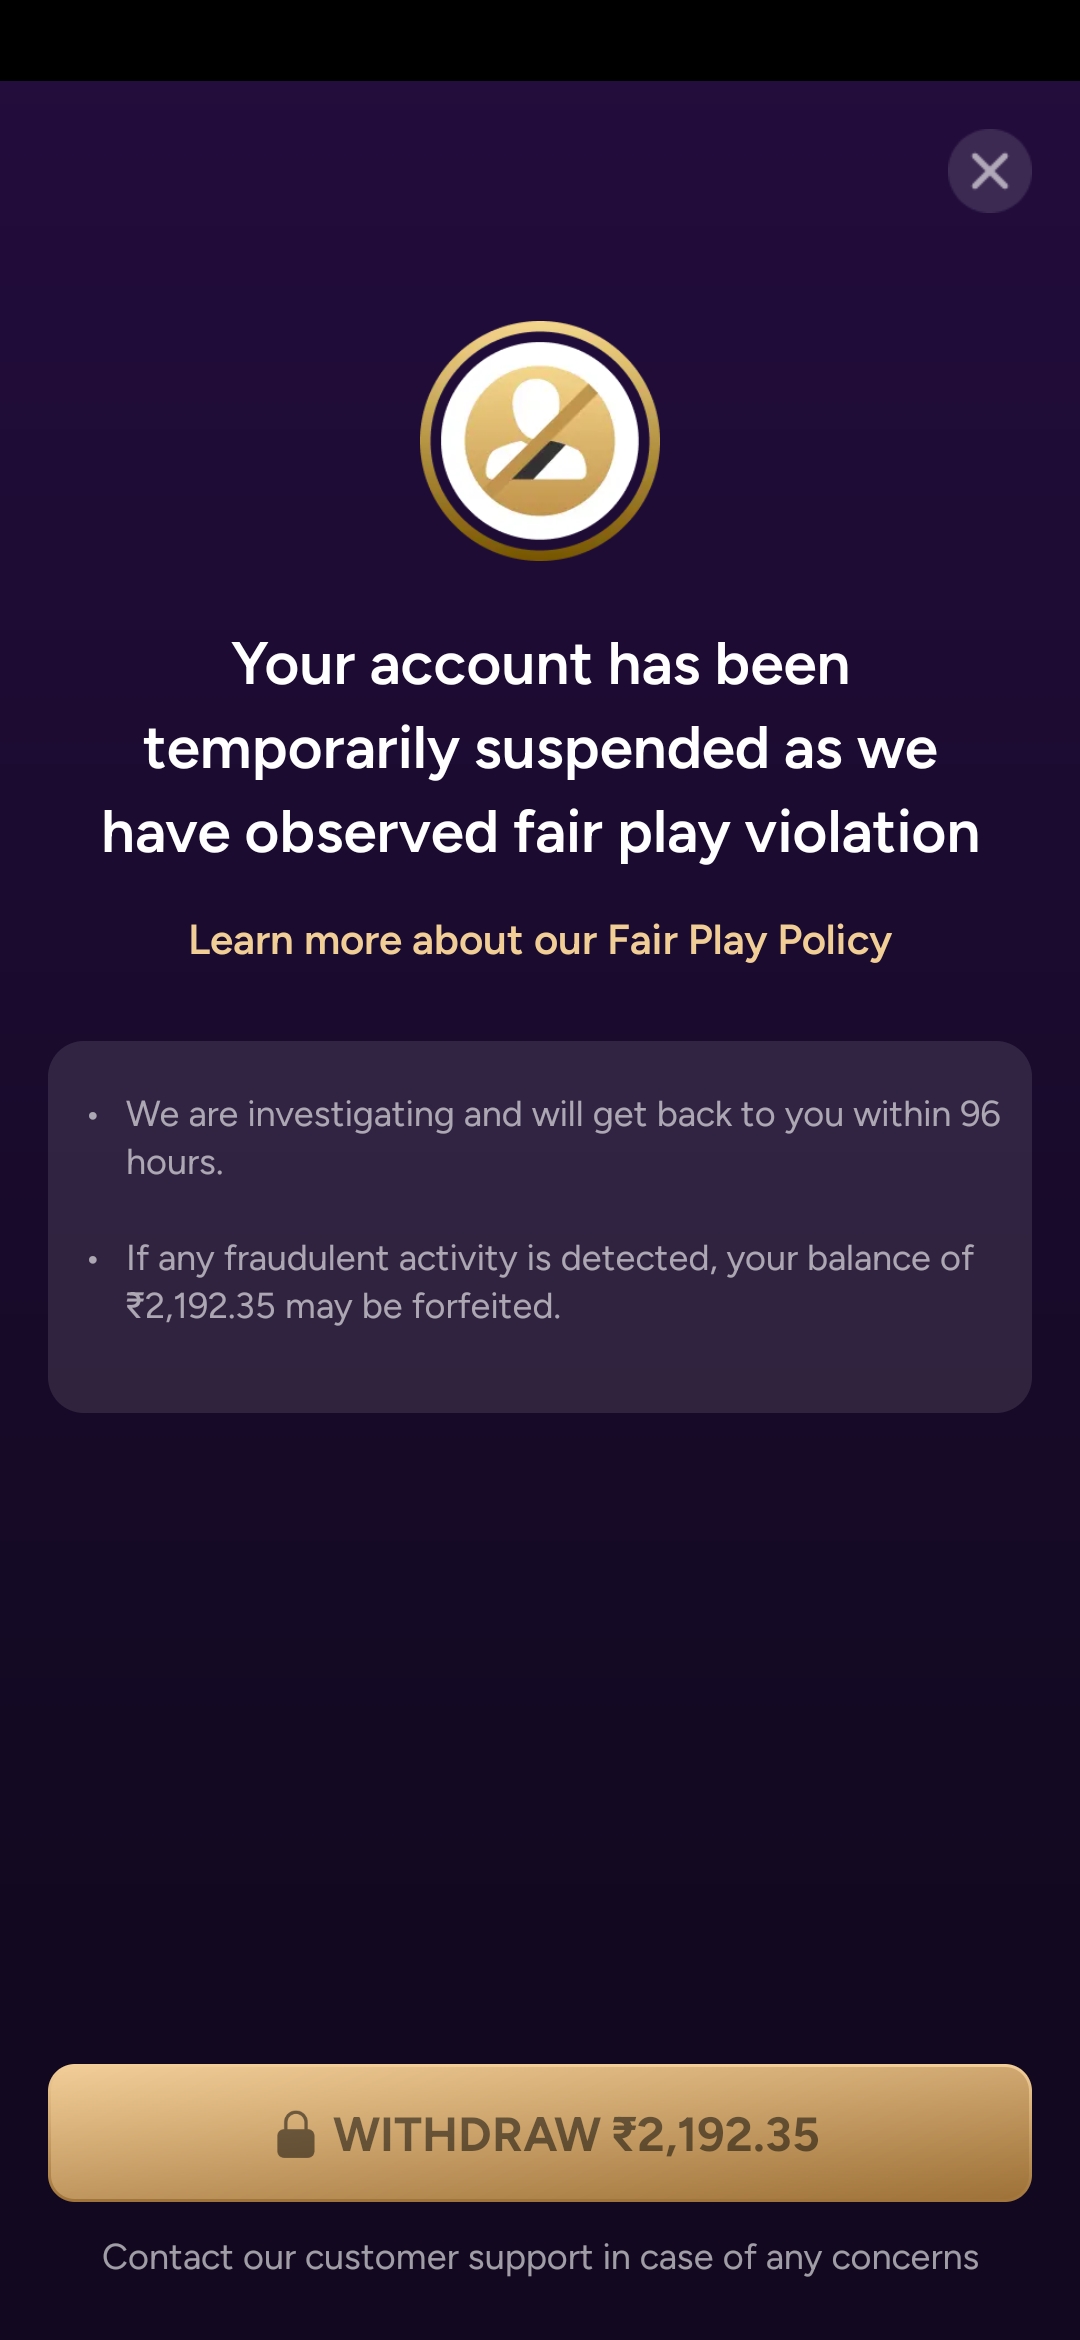Open the Fair Play Policy link
1080x2340 pixels.
click(x=540, y=940)
